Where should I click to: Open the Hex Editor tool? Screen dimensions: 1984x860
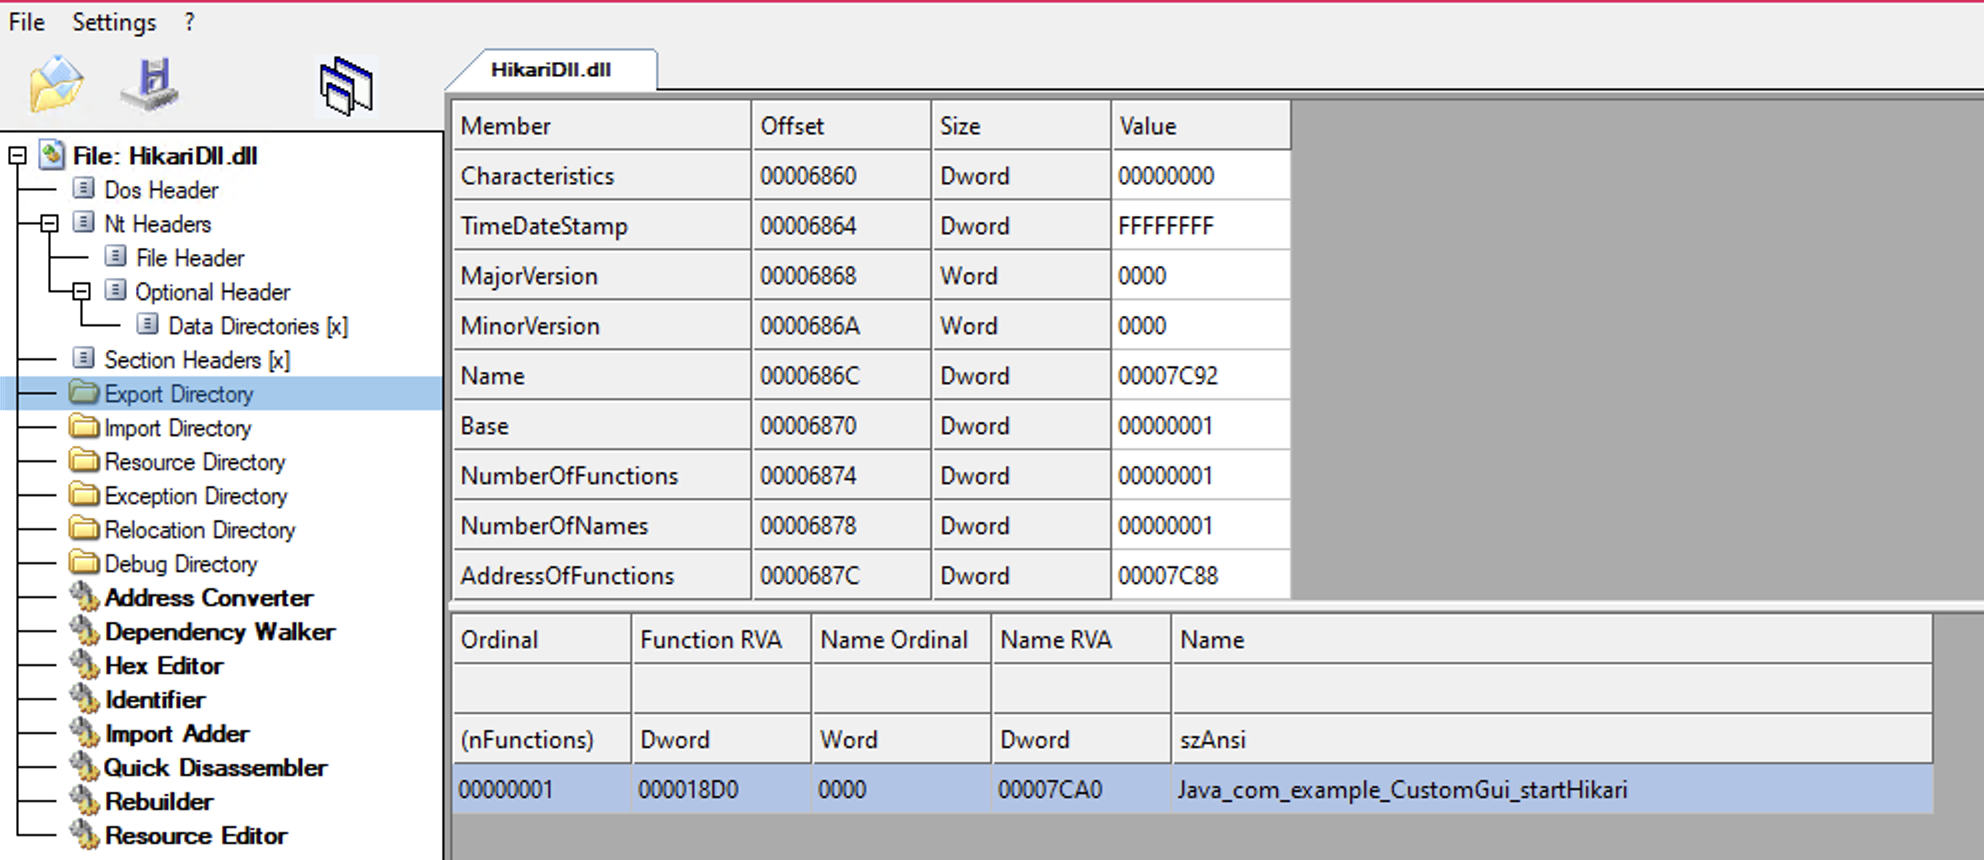point(163,666)
